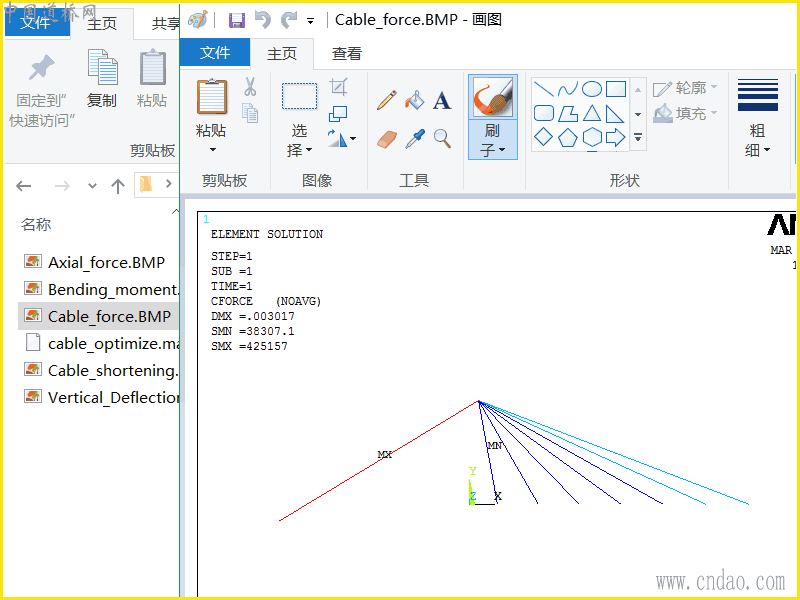Image resolution: width=800 pixels, height=600 pixels.
Task: Select the Color picker eyedropper
Action: click(x=415, y=138)
